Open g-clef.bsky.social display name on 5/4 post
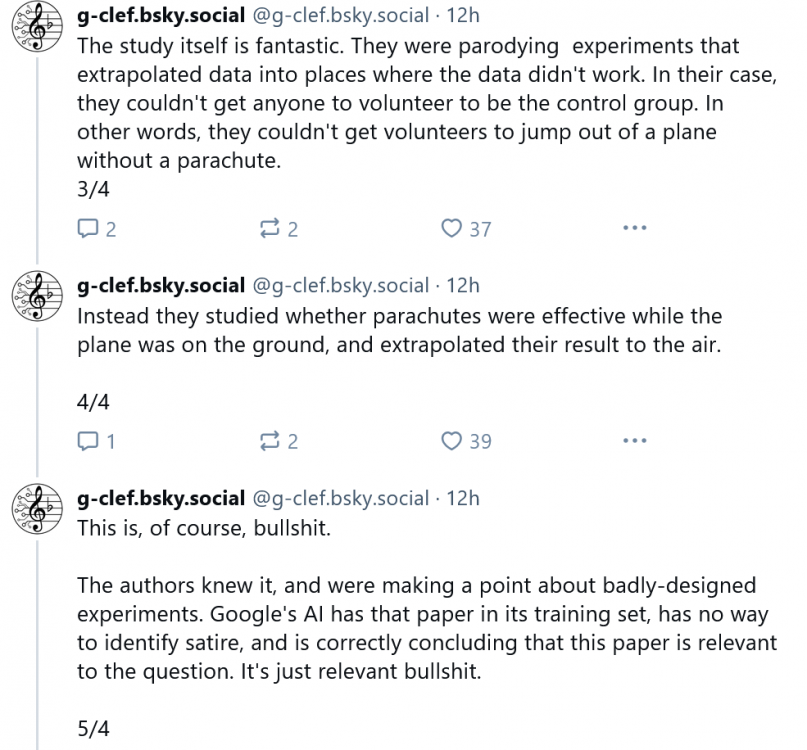This screenshot has height=750, width=807. (x=161, y=498)
